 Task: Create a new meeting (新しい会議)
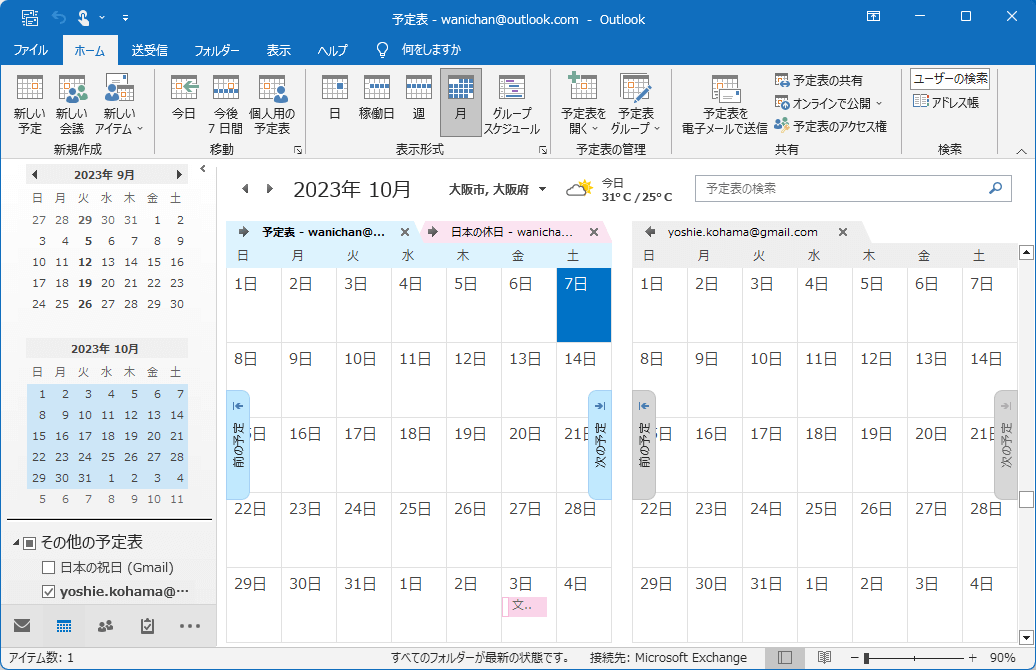tap(72, 104)
